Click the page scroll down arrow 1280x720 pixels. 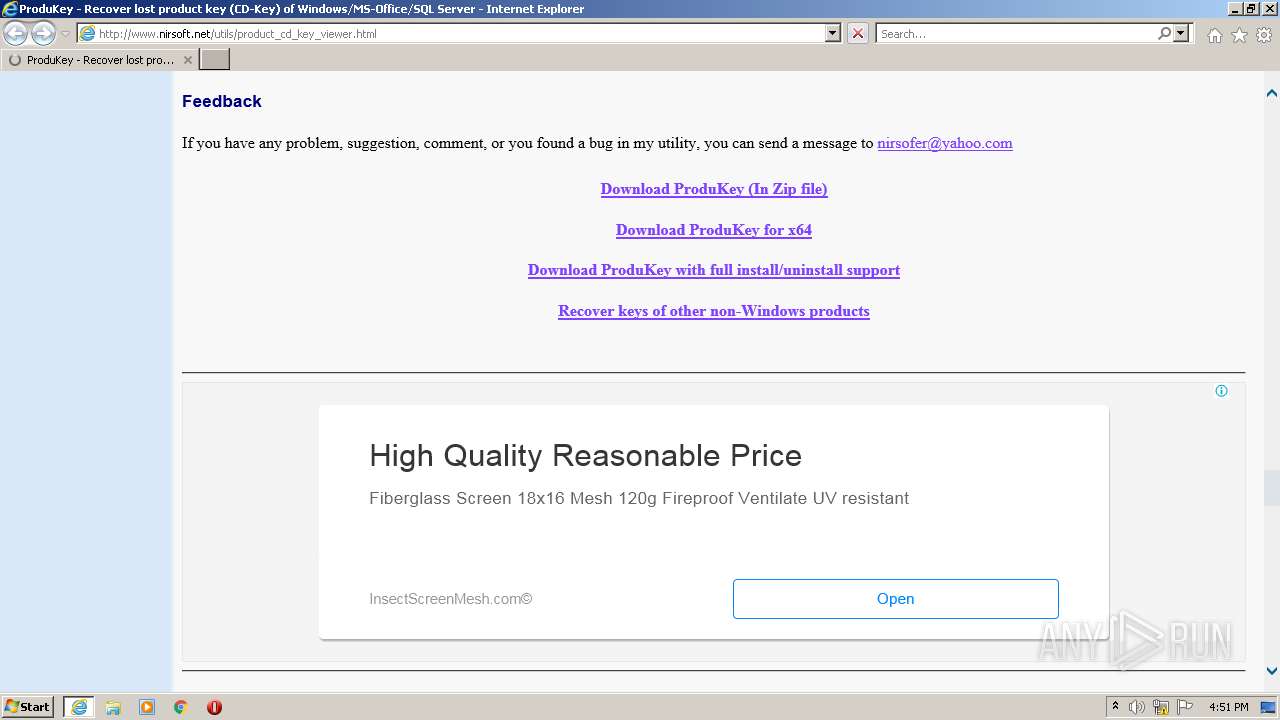point(1272,672)
